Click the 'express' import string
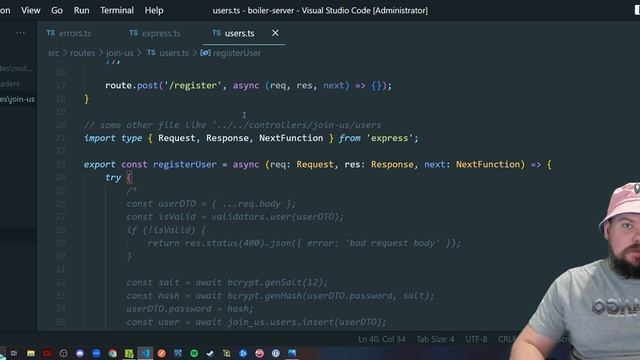Image resolution: width=640 pixels, height=360 pixels. (389, 138)
